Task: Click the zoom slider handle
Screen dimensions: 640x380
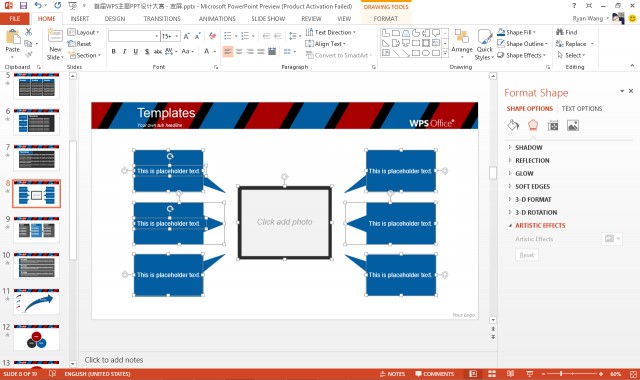Action: coord(561,374)
